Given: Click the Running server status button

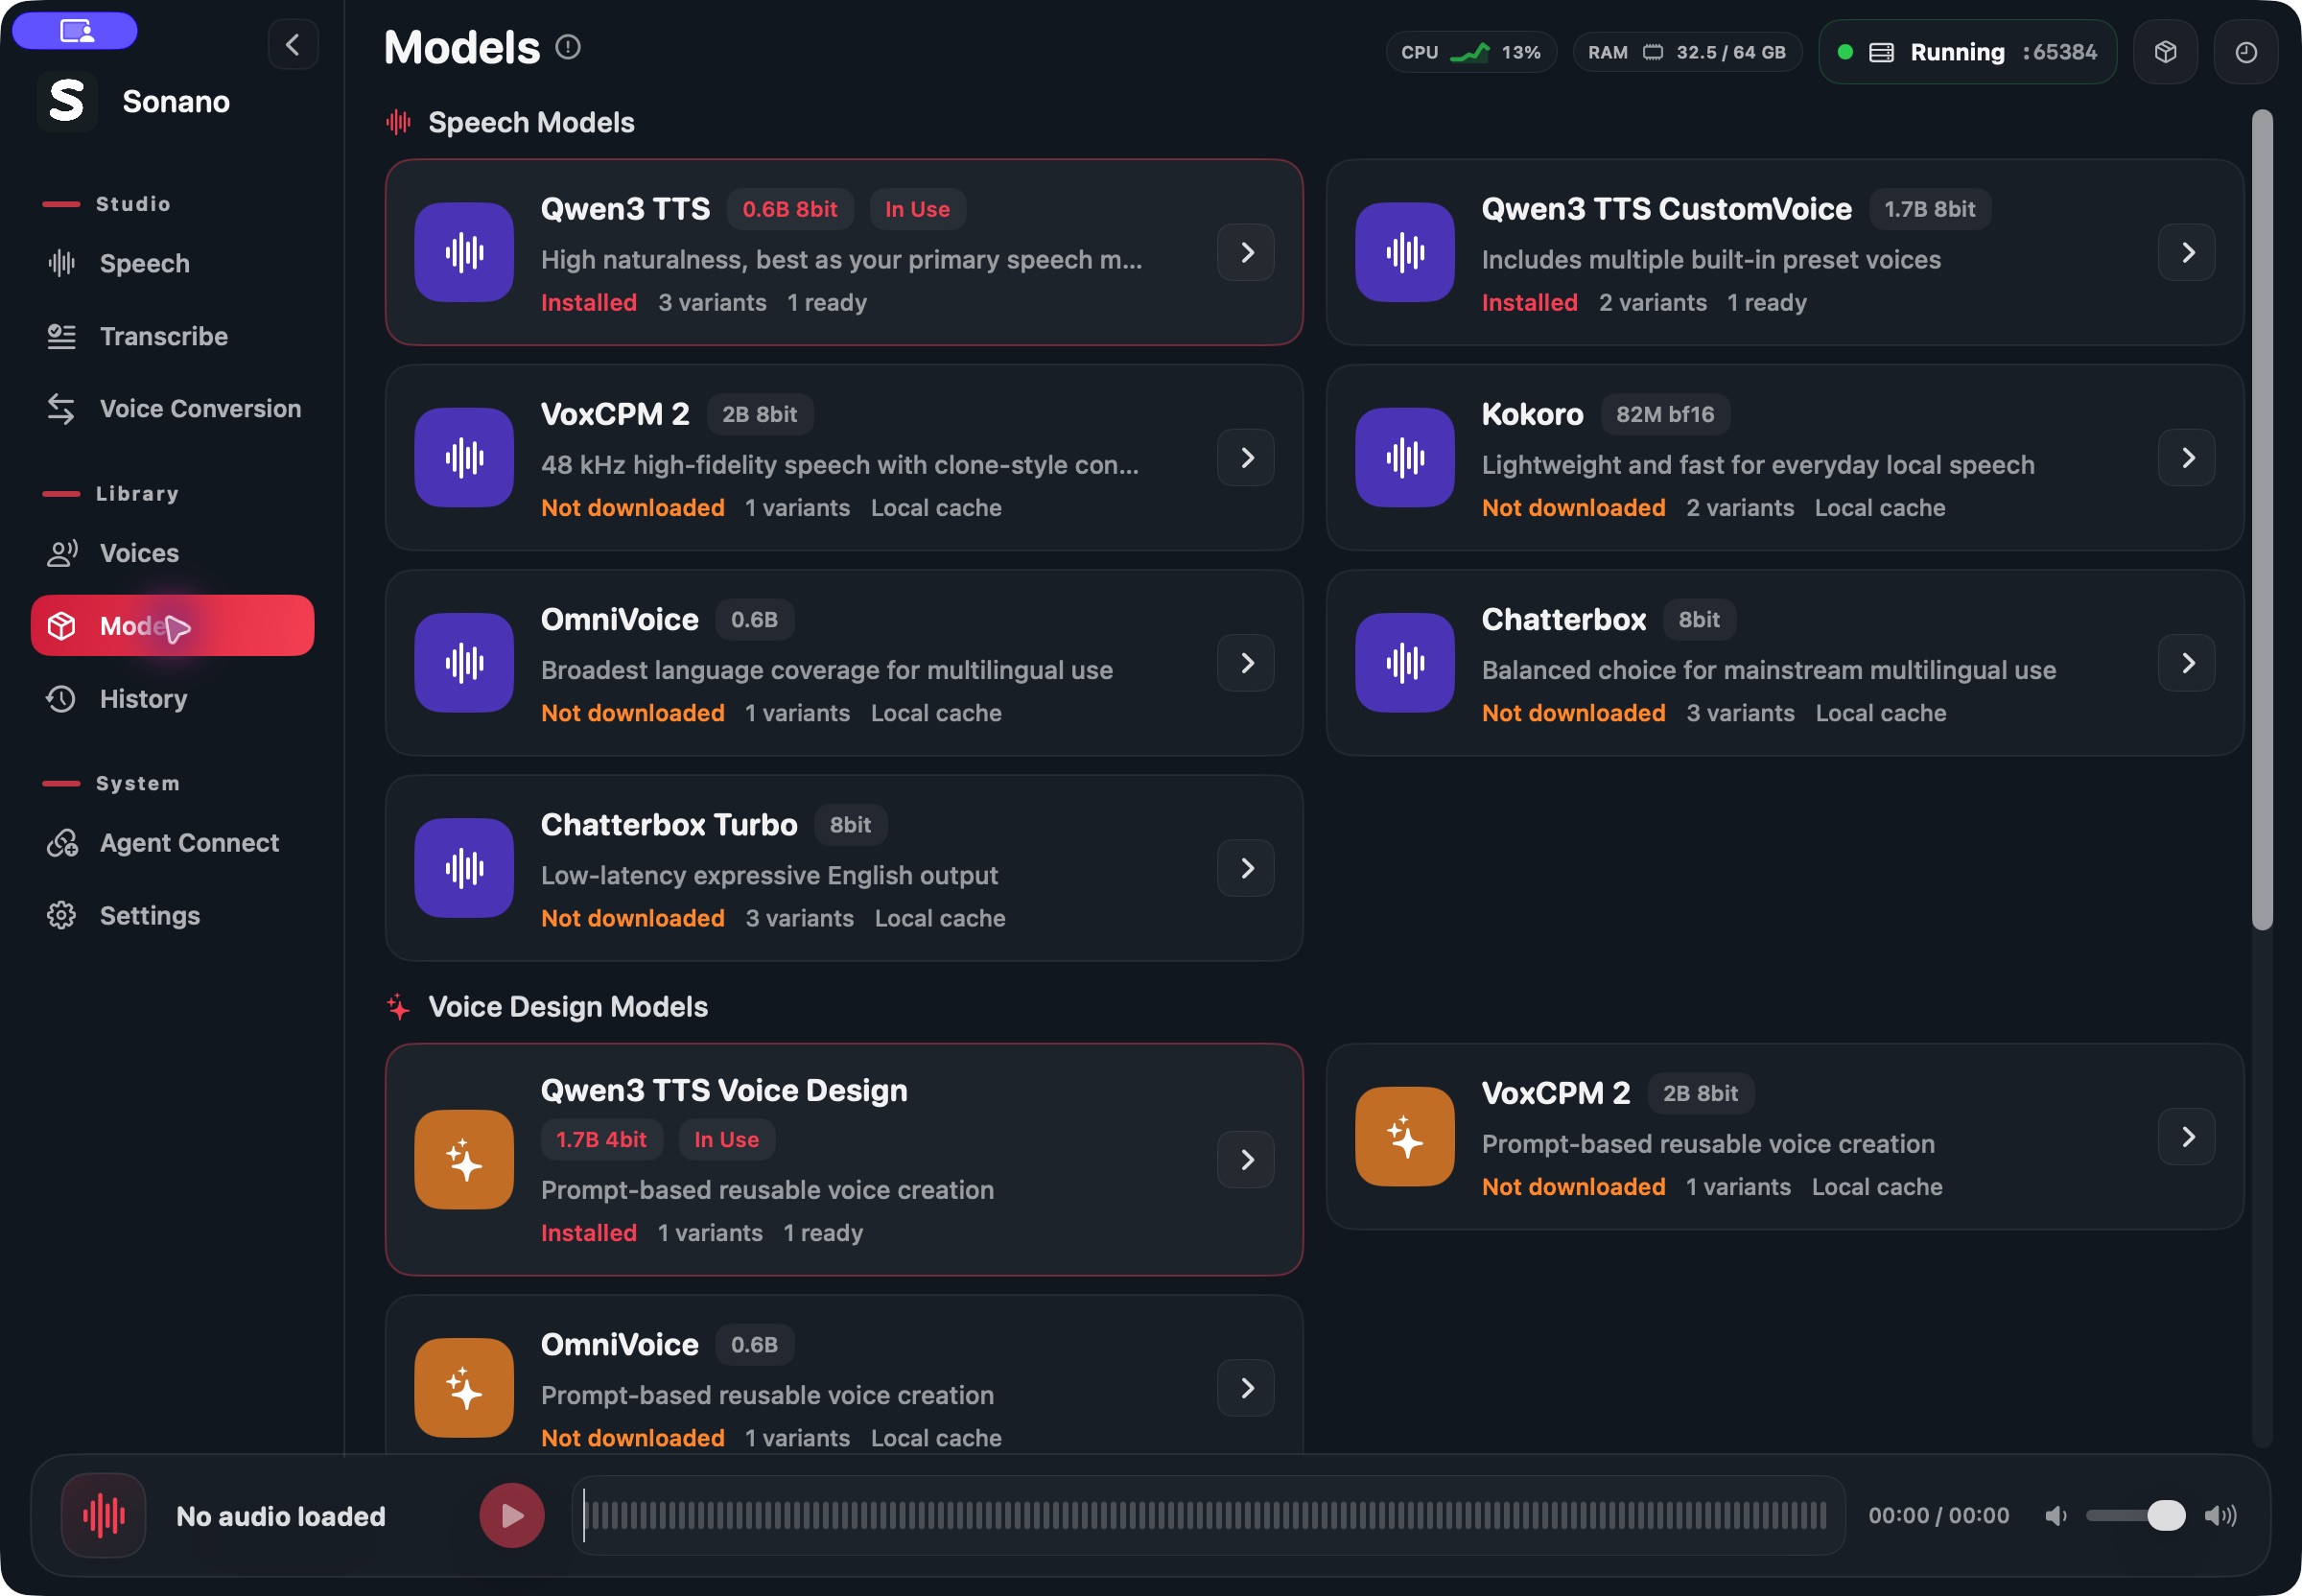Looking at the screenshot, I should (x=1967, y=52).
